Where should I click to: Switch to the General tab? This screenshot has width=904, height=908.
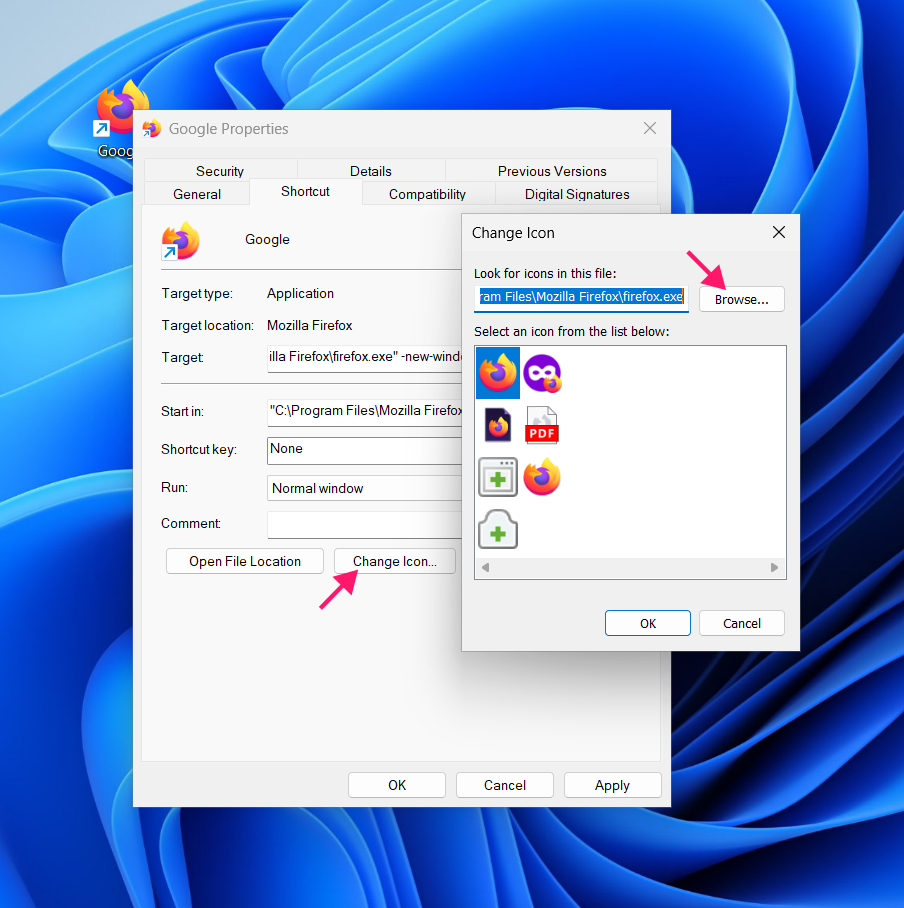tap(197, 194)
